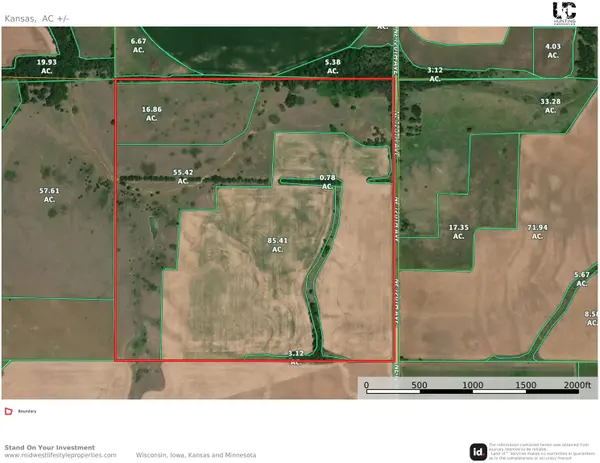The width and height of the screenshot is (600, 463).
Task: Click 'Wisconsin, Iowa, Kansas and Minnesota' text
Action: pyautogui.click(x=196, y=455)
